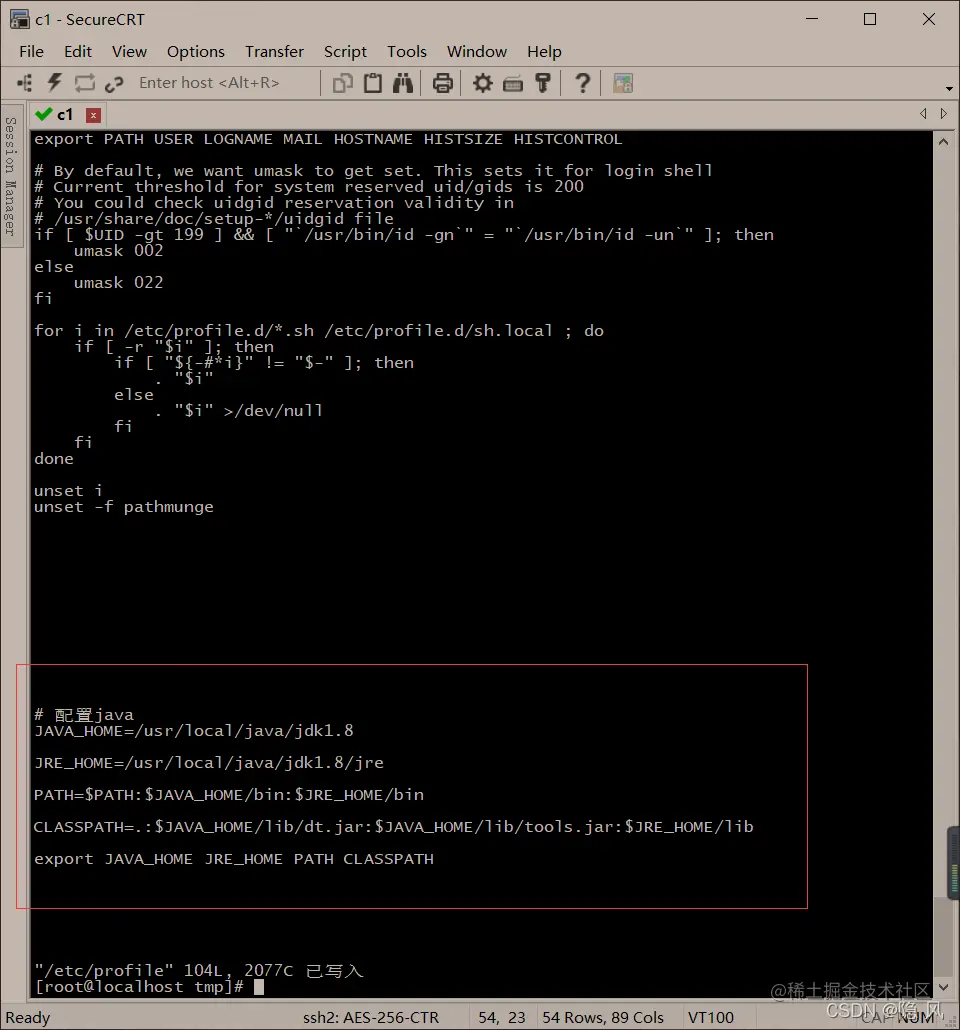Open the Window menu

pos(477,51)
